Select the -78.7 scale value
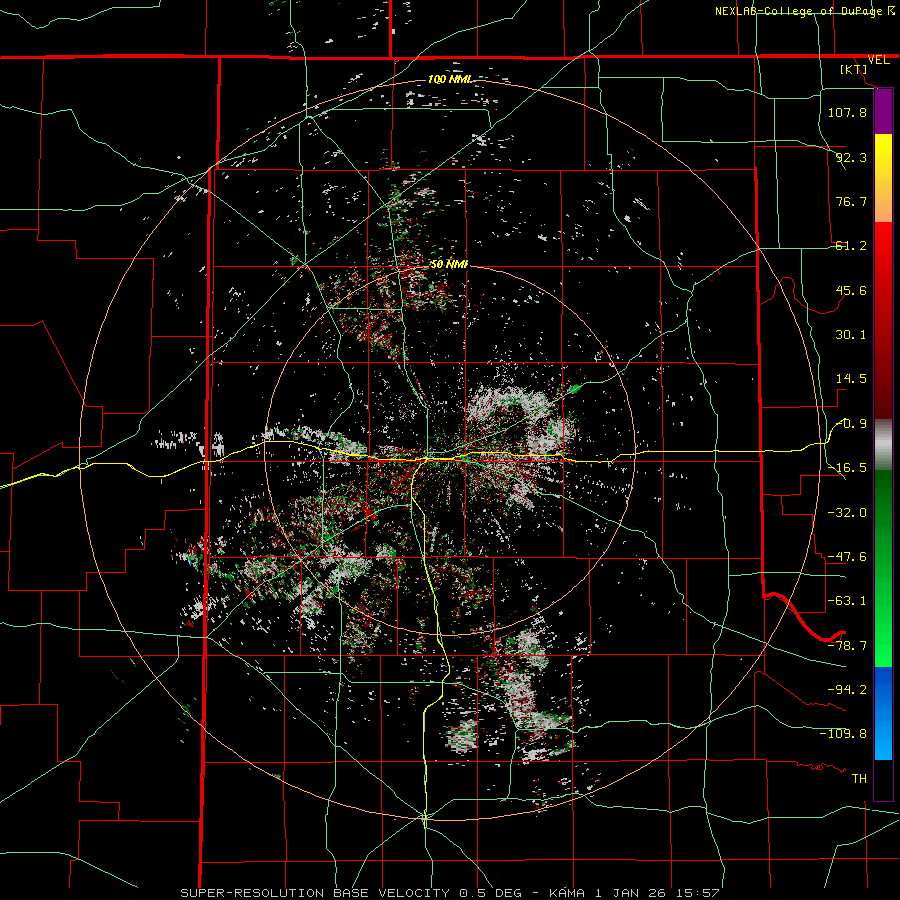Screen dimensions: 900x900 [x=847, y=646]
